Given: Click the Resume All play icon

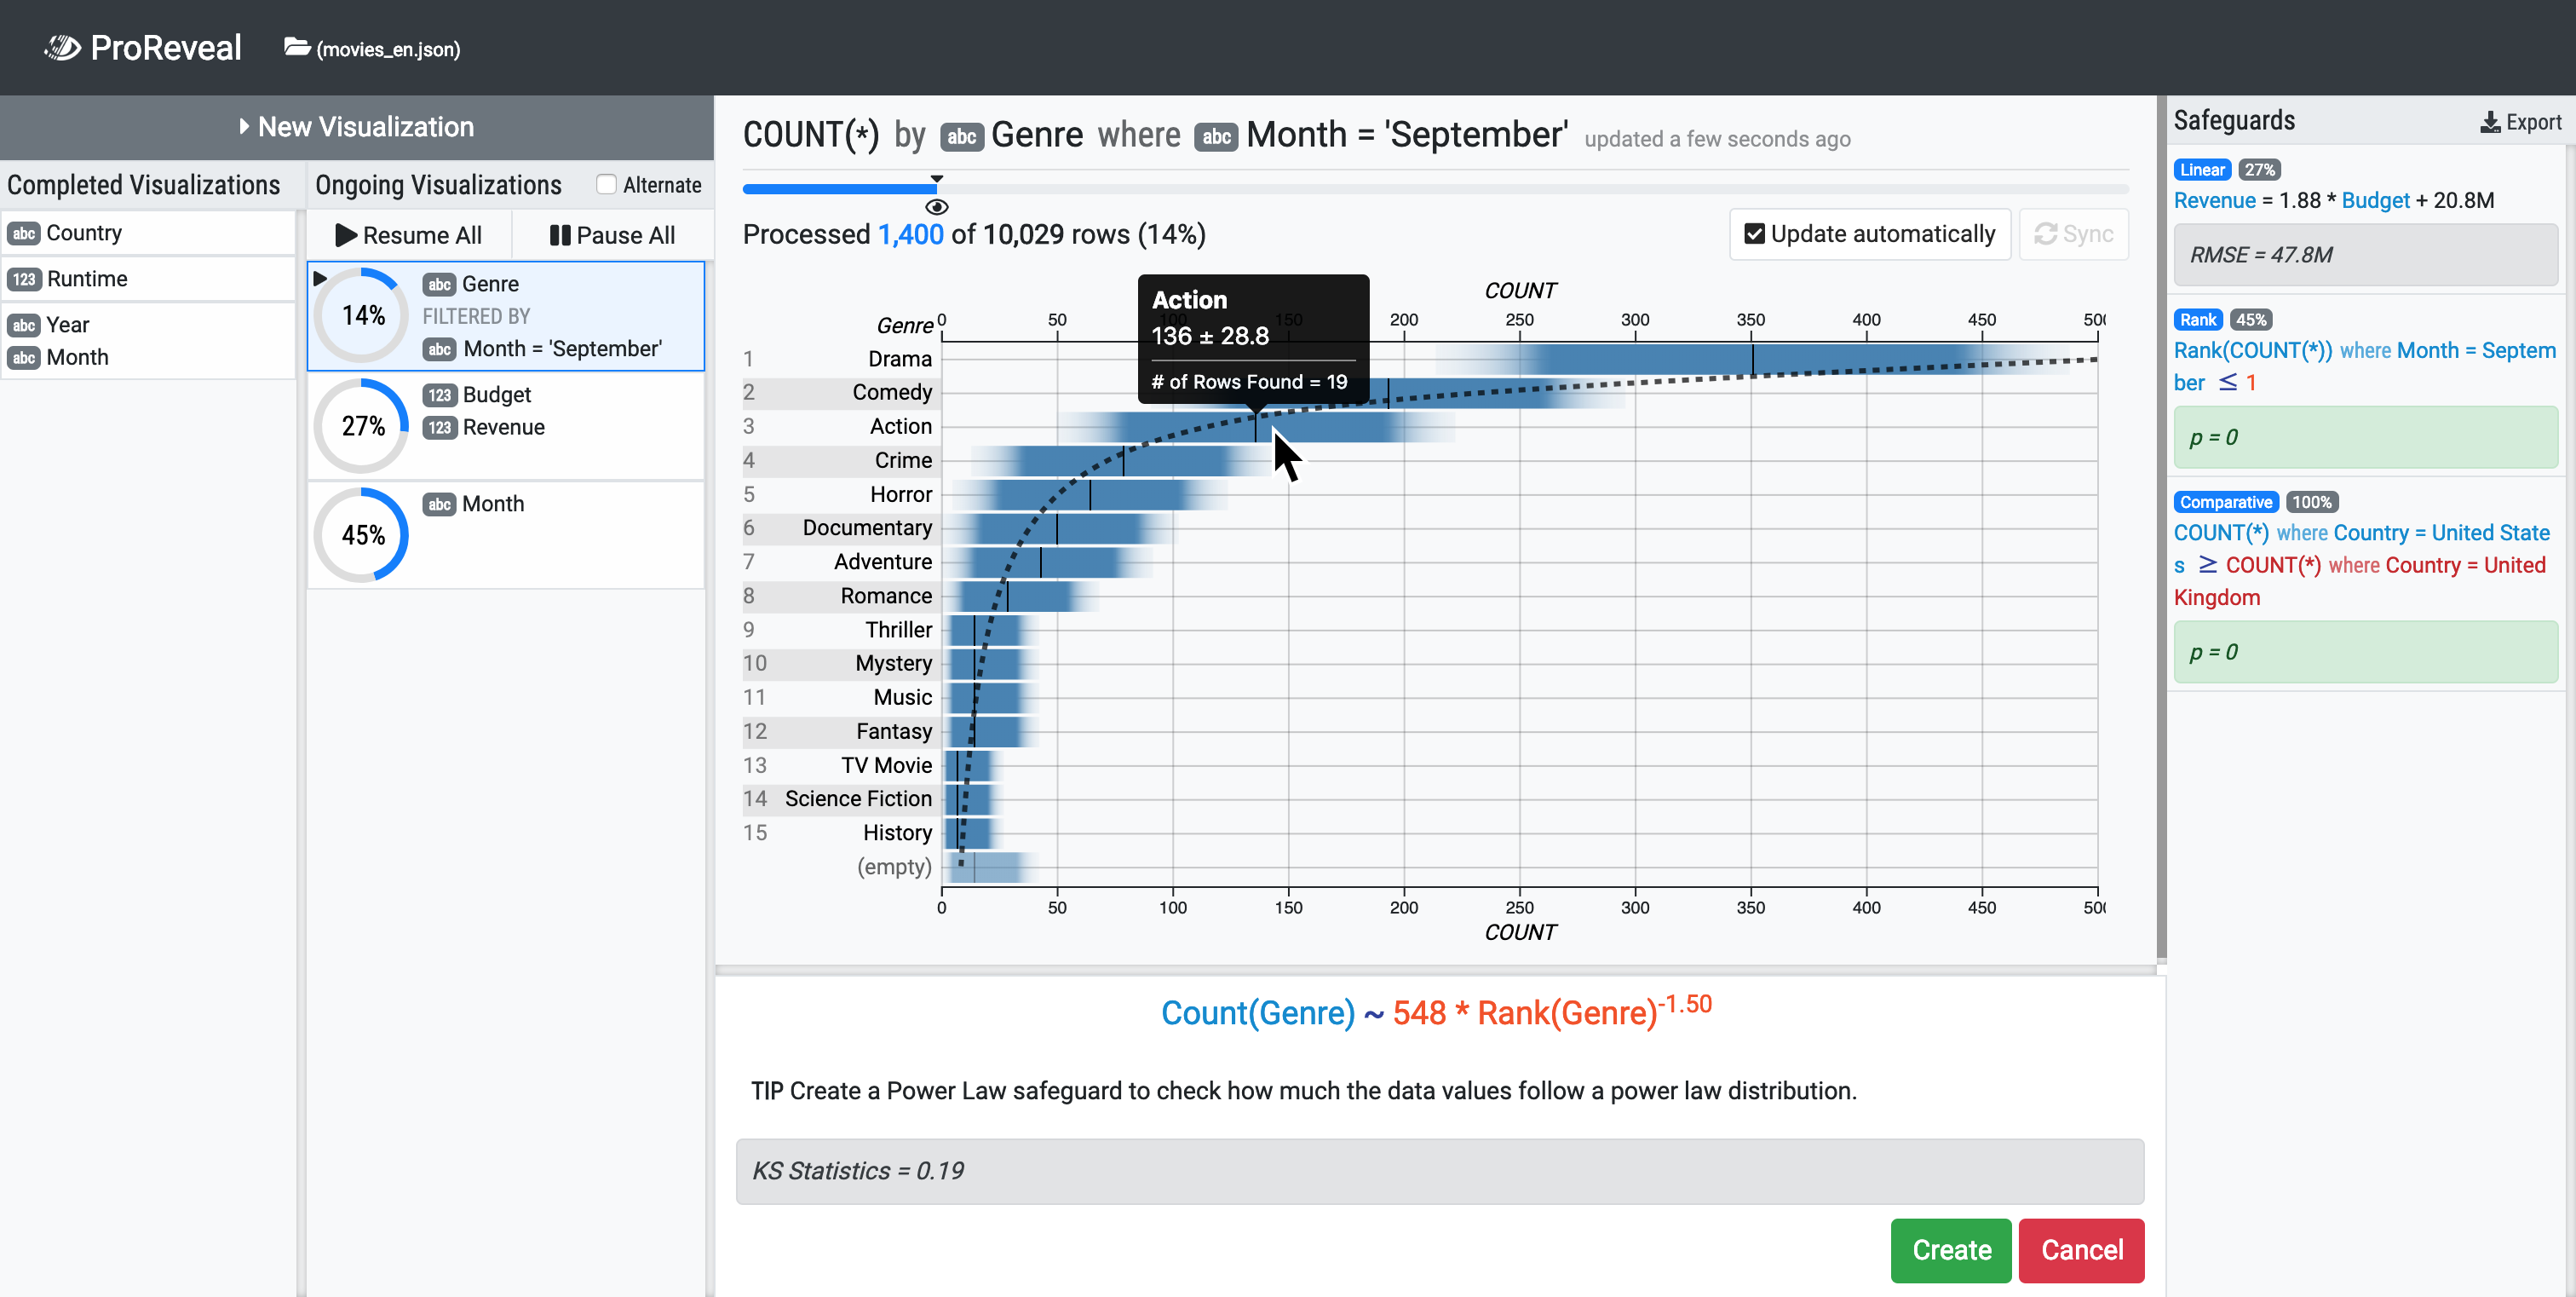Looking at the screenshot, I should coord(346,235).
